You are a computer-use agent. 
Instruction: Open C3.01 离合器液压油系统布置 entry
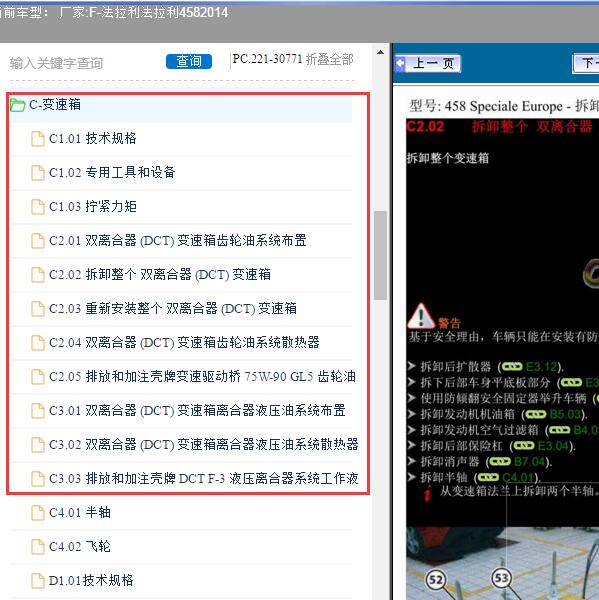point(197,411)
